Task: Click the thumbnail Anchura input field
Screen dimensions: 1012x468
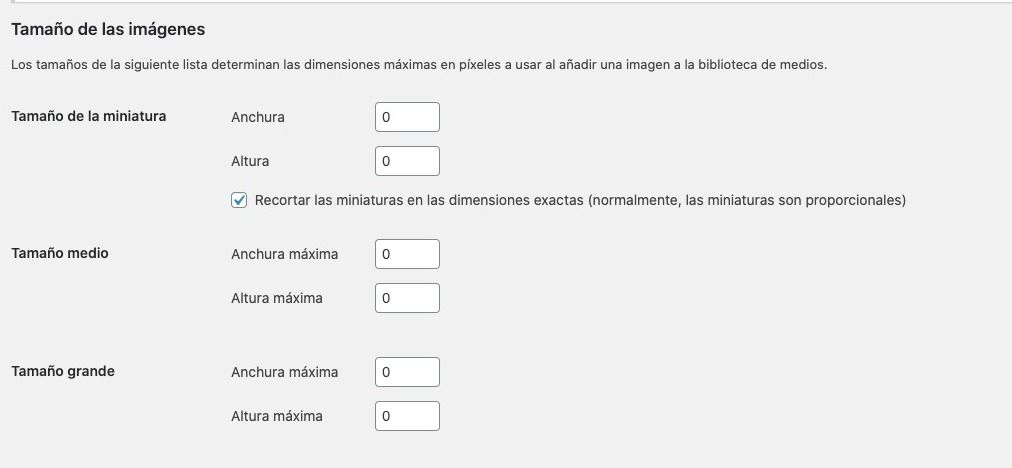Action: tap(407, 117)
